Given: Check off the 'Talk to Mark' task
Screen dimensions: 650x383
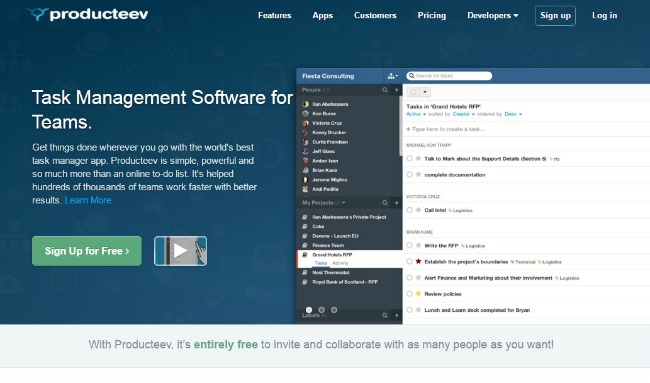Looking at the screenshot, I should tap(409, 158).
